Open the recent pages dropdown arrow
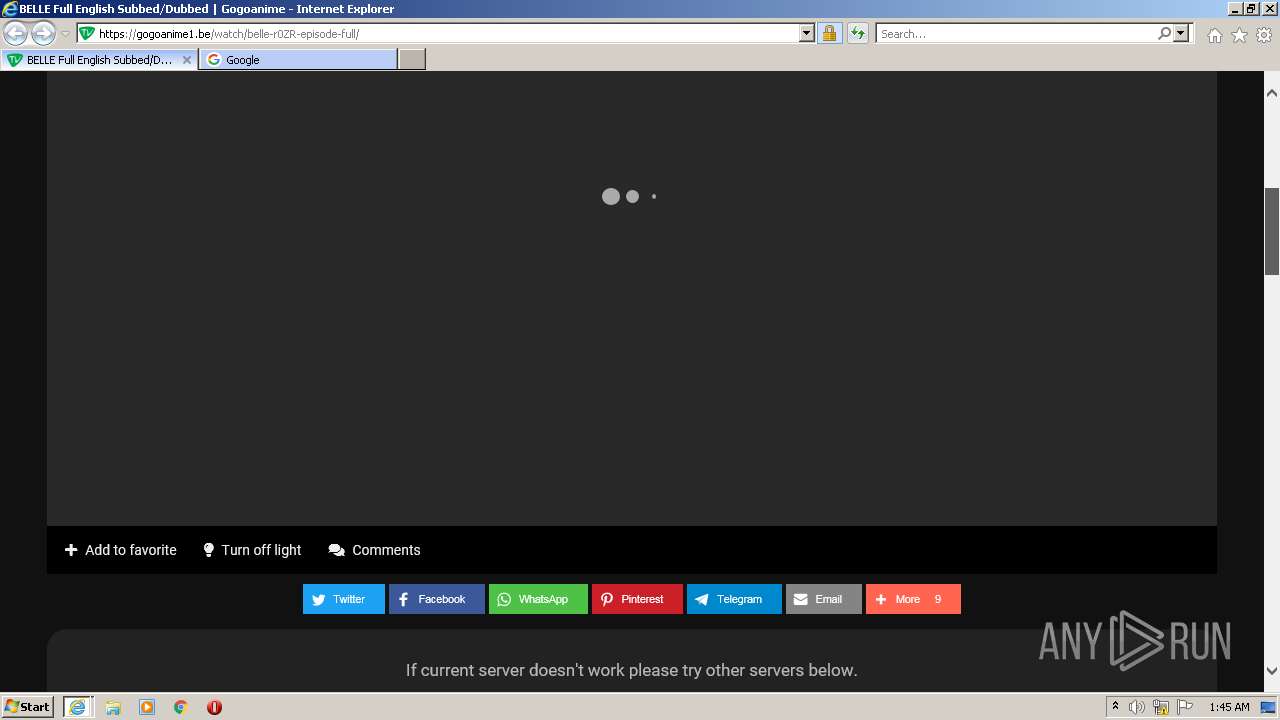The width and height of the screenshot is (1280, 720). [x=65, y=34]
